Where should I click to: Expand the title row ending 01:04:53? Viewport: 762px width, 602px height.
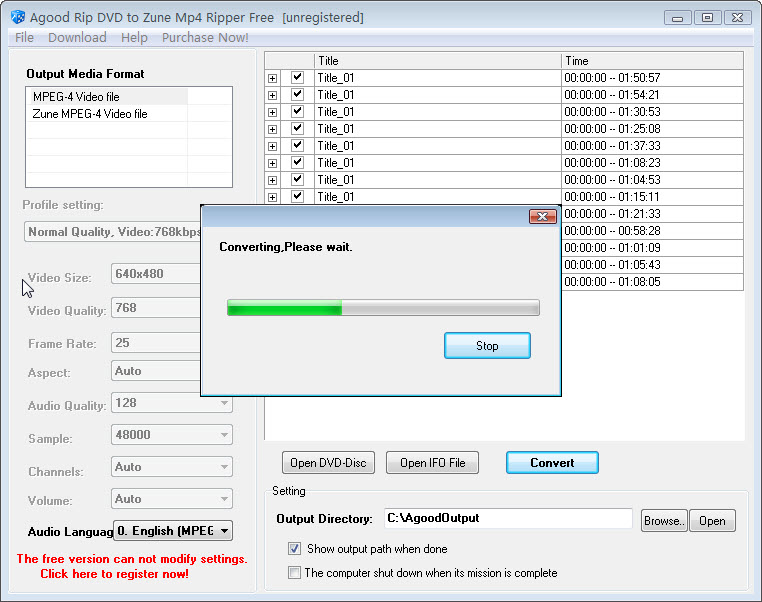click(x=273, y=180)
